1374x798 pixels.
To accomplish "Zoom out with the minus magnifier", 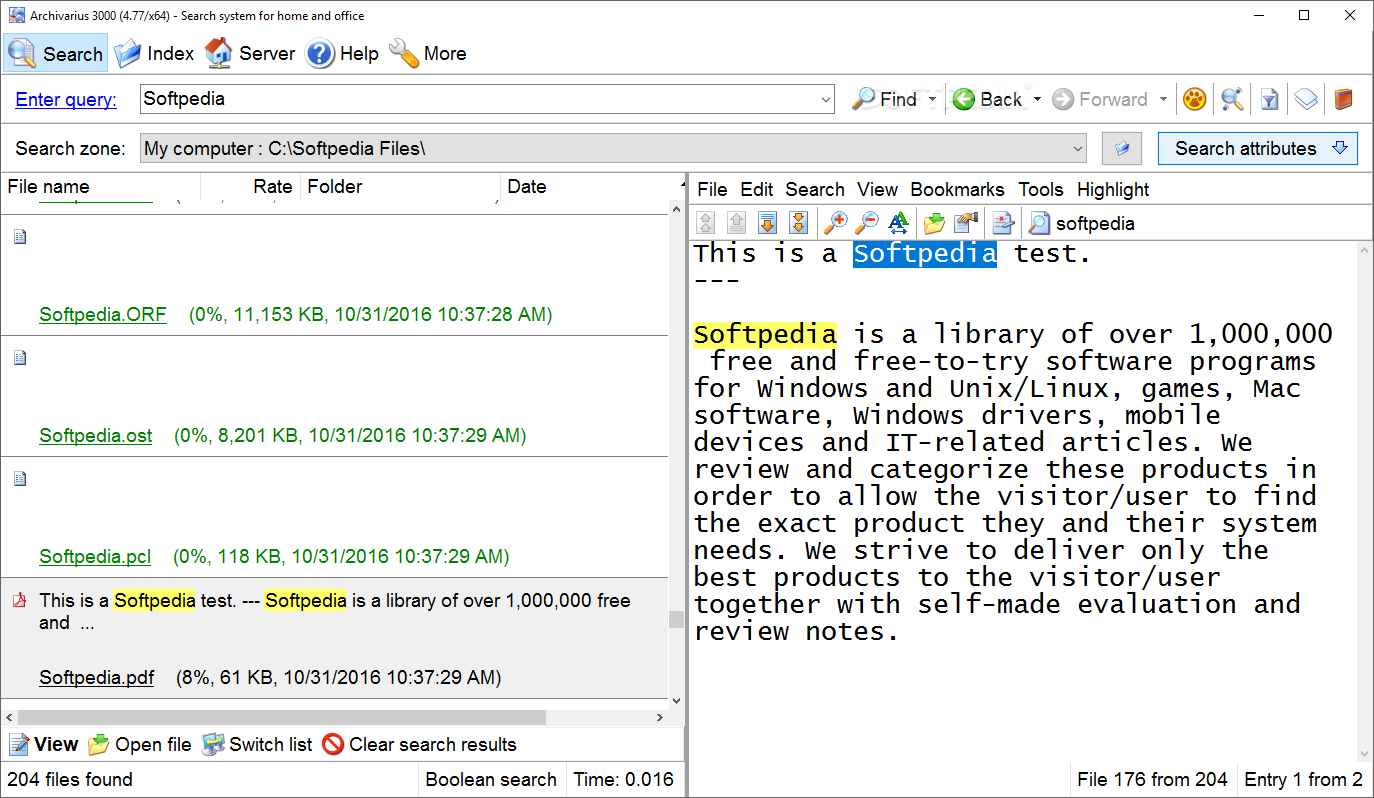I will coord(867,223).
